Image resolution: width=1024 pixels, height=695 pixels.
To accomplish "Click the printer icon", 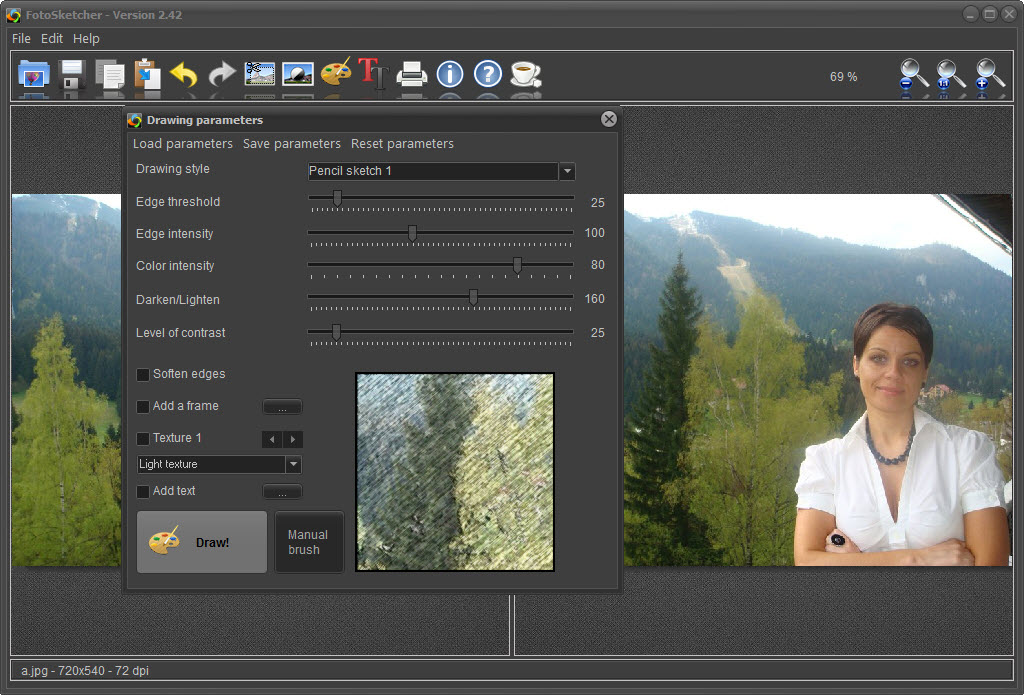I will [412, 75].
